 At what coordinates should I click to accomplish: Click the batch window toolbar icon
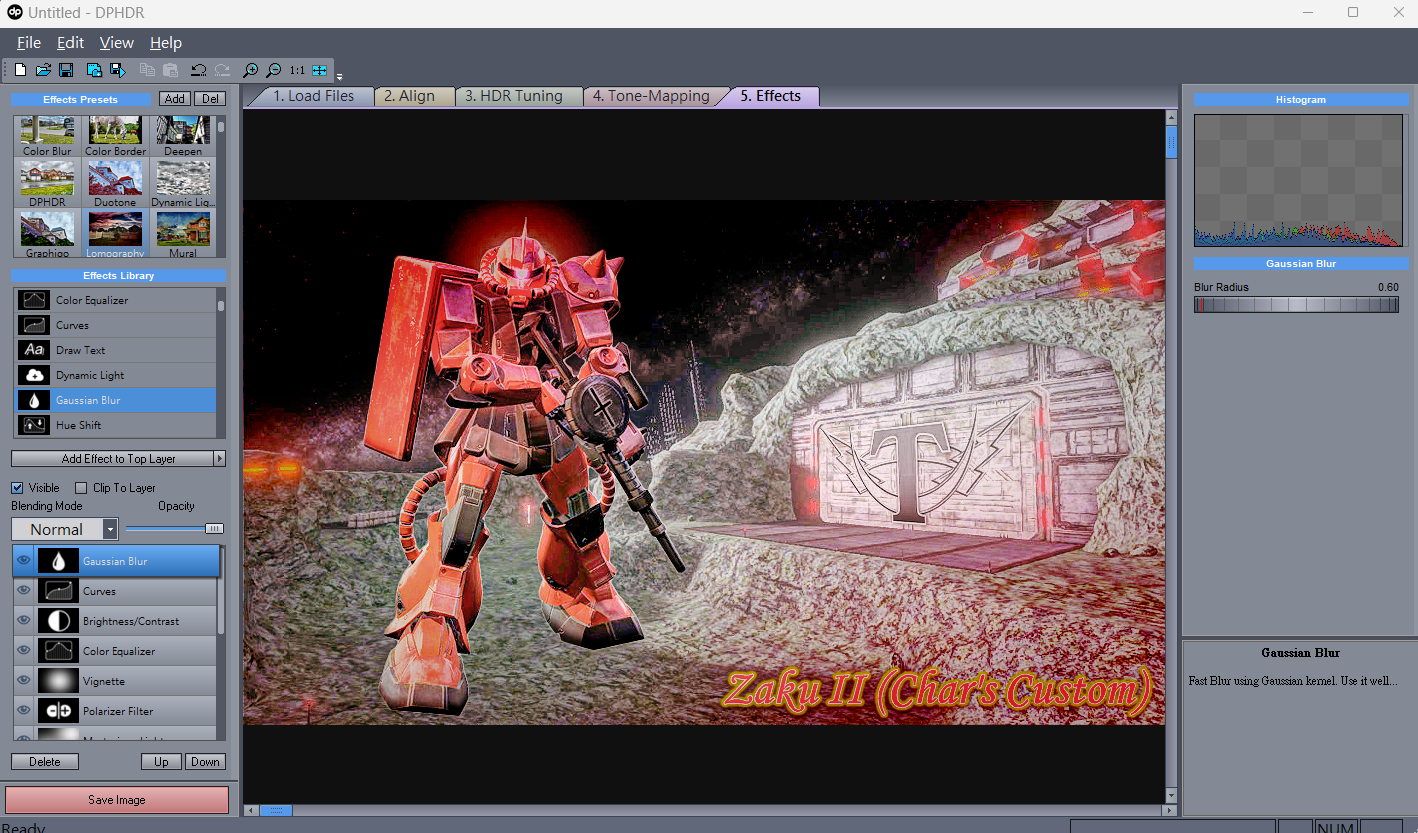coord(94,70)
